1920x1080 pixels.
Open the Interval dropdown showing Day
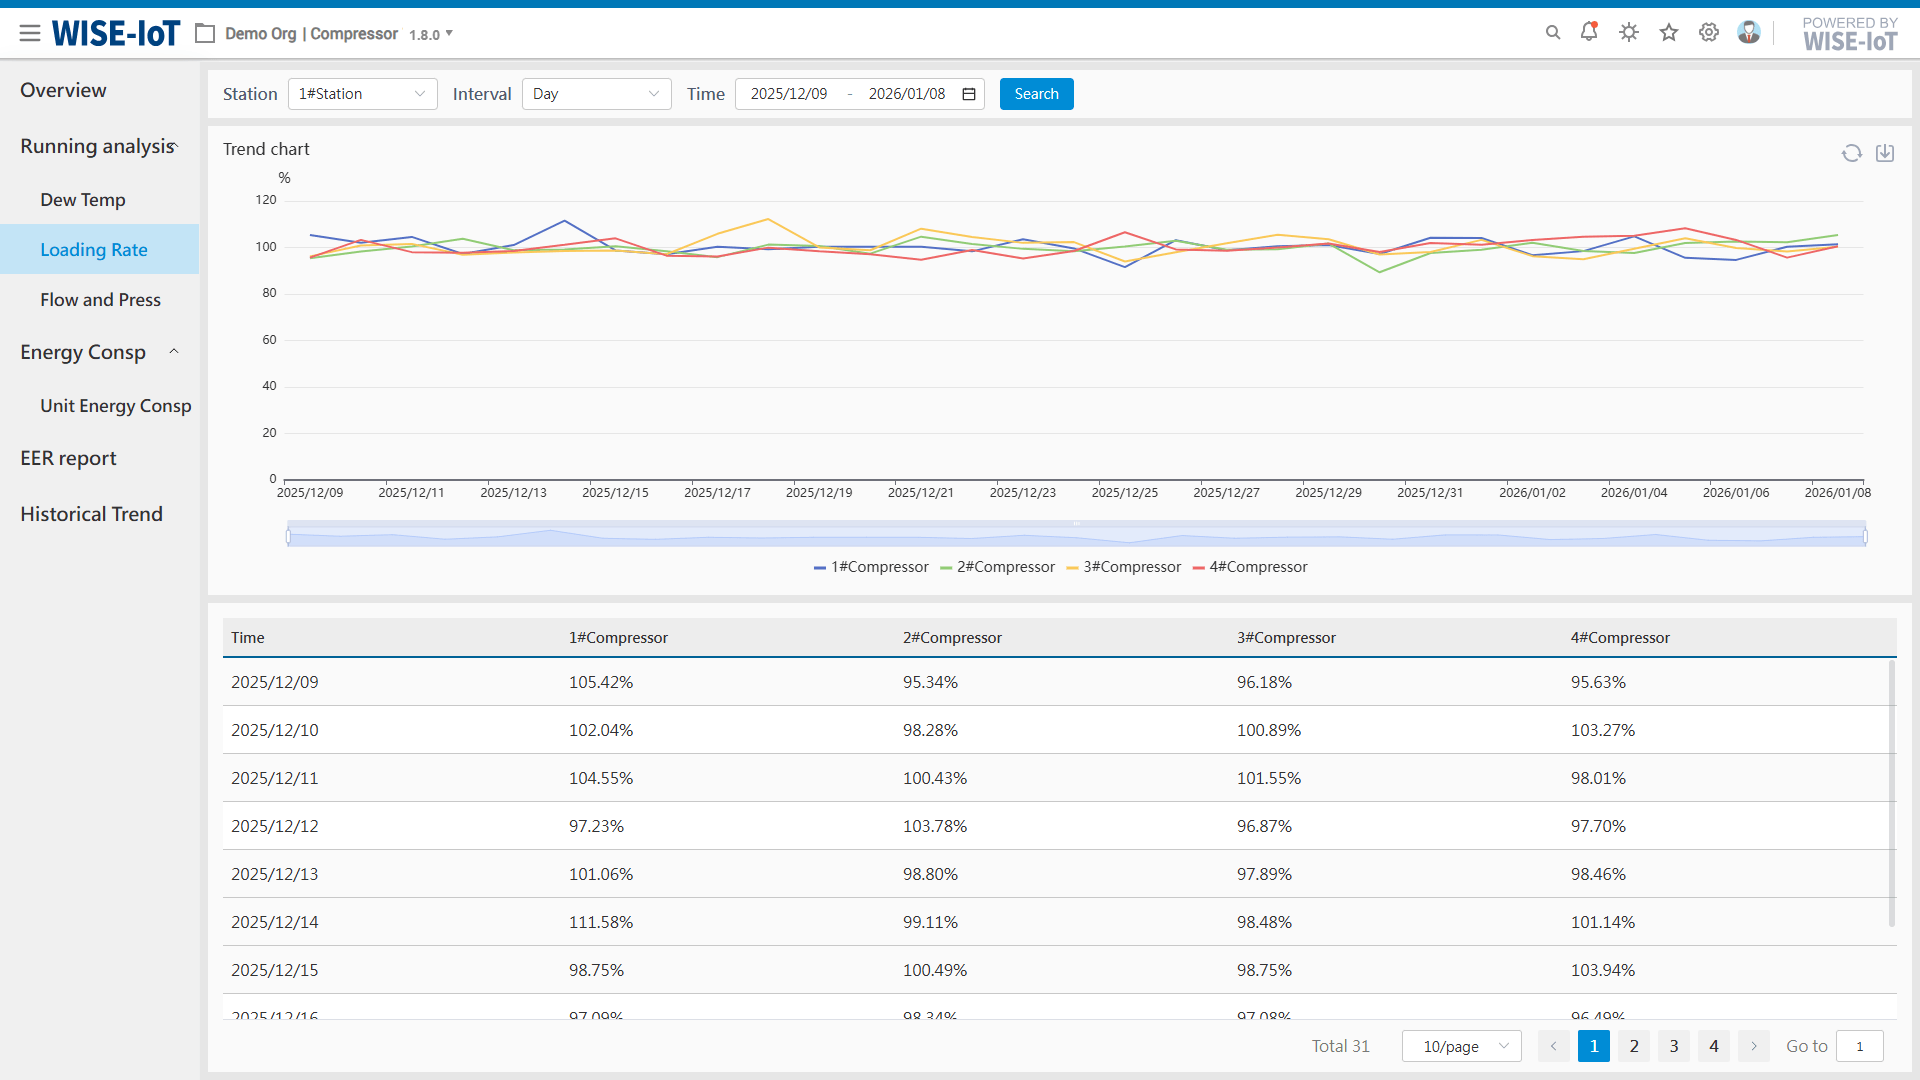pyautogui.click(x=596, y=93)
